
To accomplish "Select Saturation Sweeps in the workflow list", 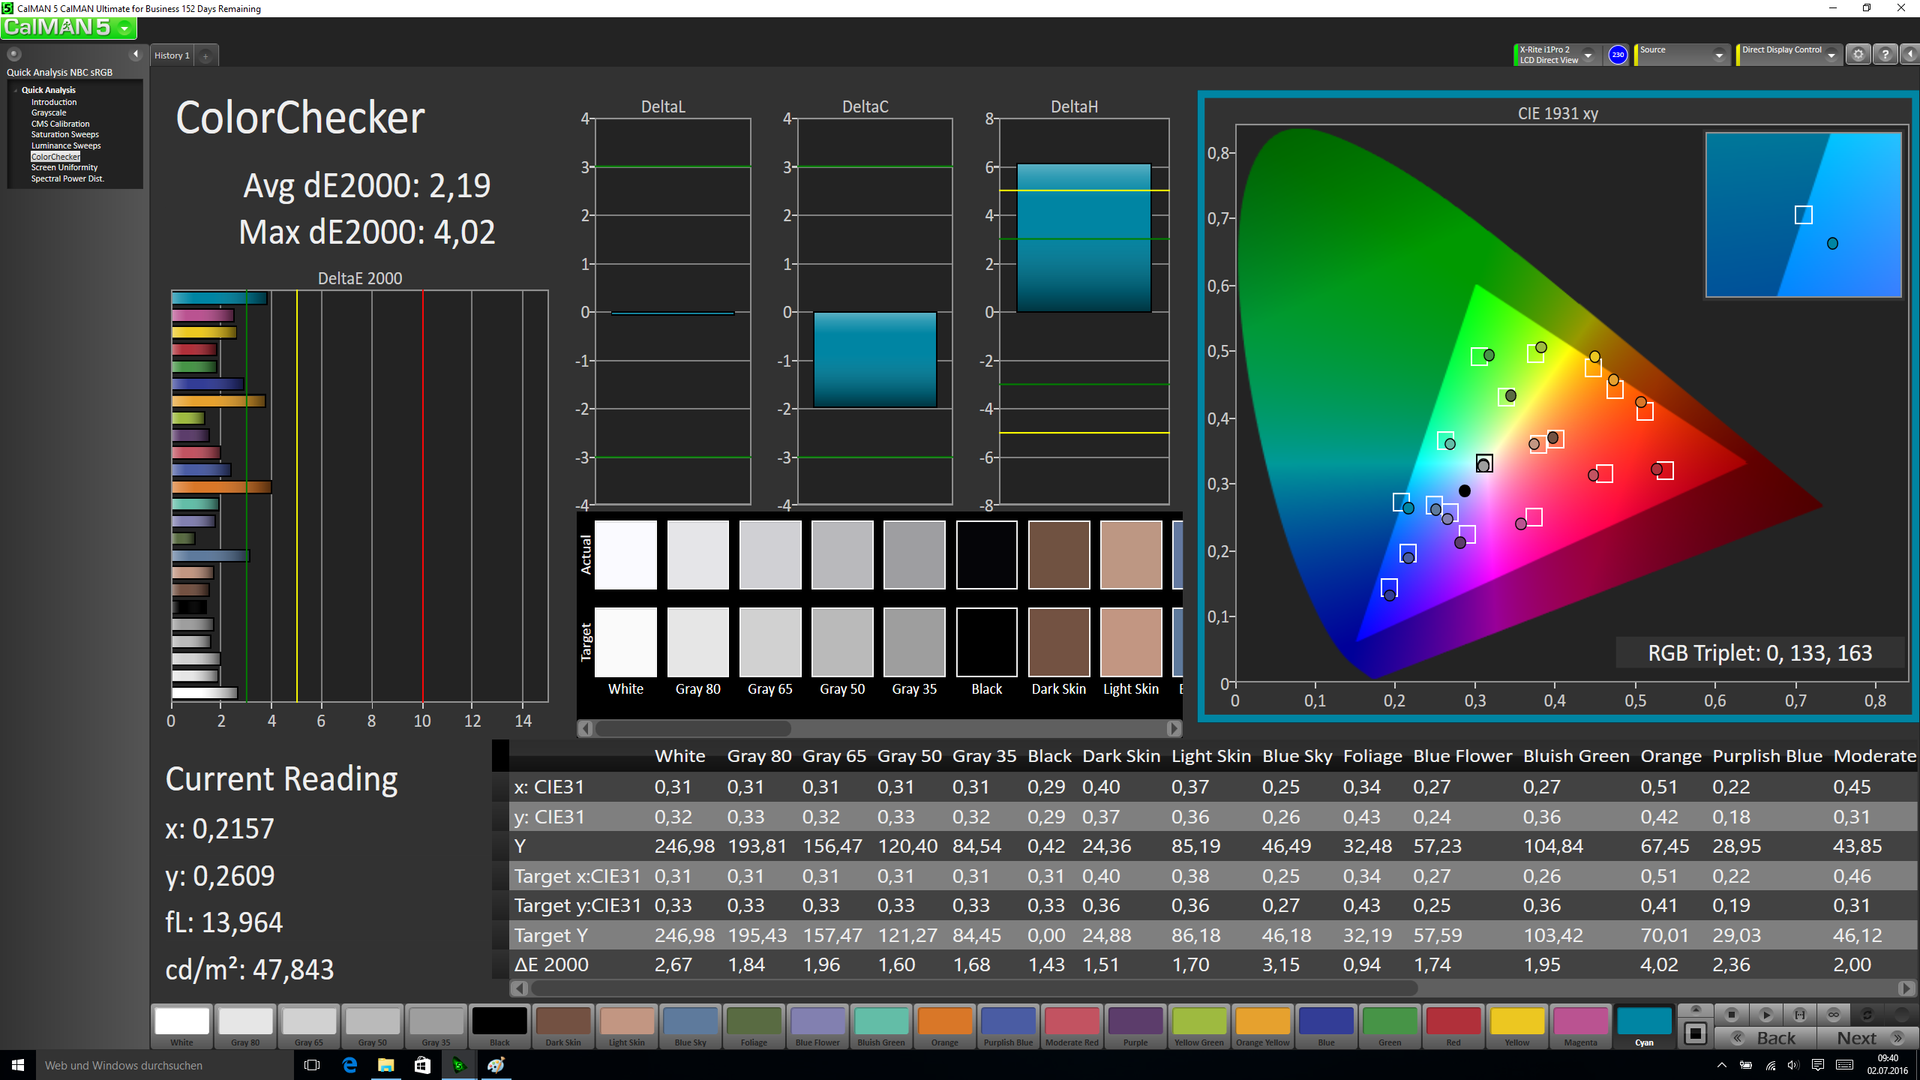I will [x=65, y=134].
